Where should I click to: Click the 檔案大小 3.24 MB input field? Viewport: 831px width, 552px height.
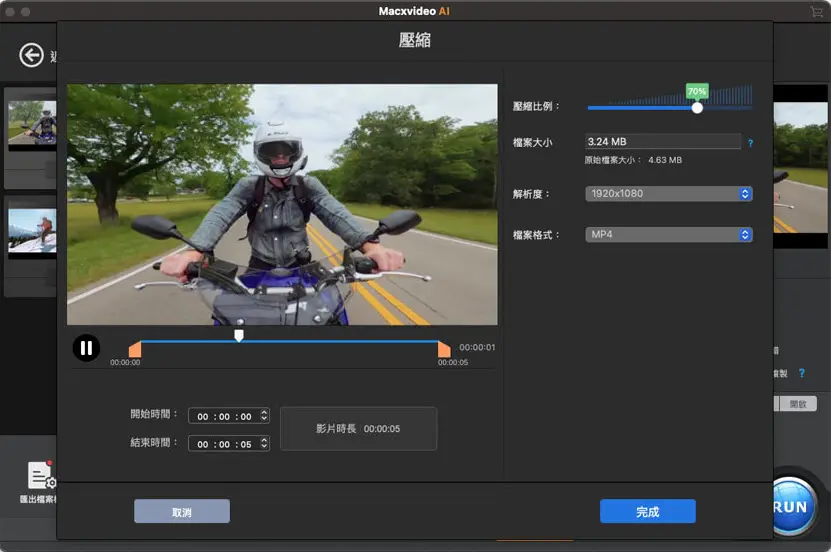pos(663,142)
